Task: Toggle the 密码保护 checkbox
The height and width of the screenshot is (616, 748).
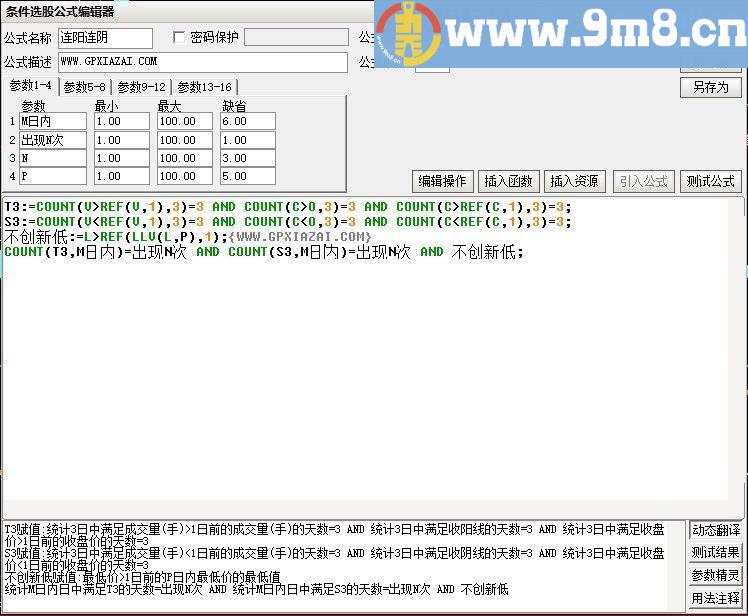Action: (x=180, y=38)
